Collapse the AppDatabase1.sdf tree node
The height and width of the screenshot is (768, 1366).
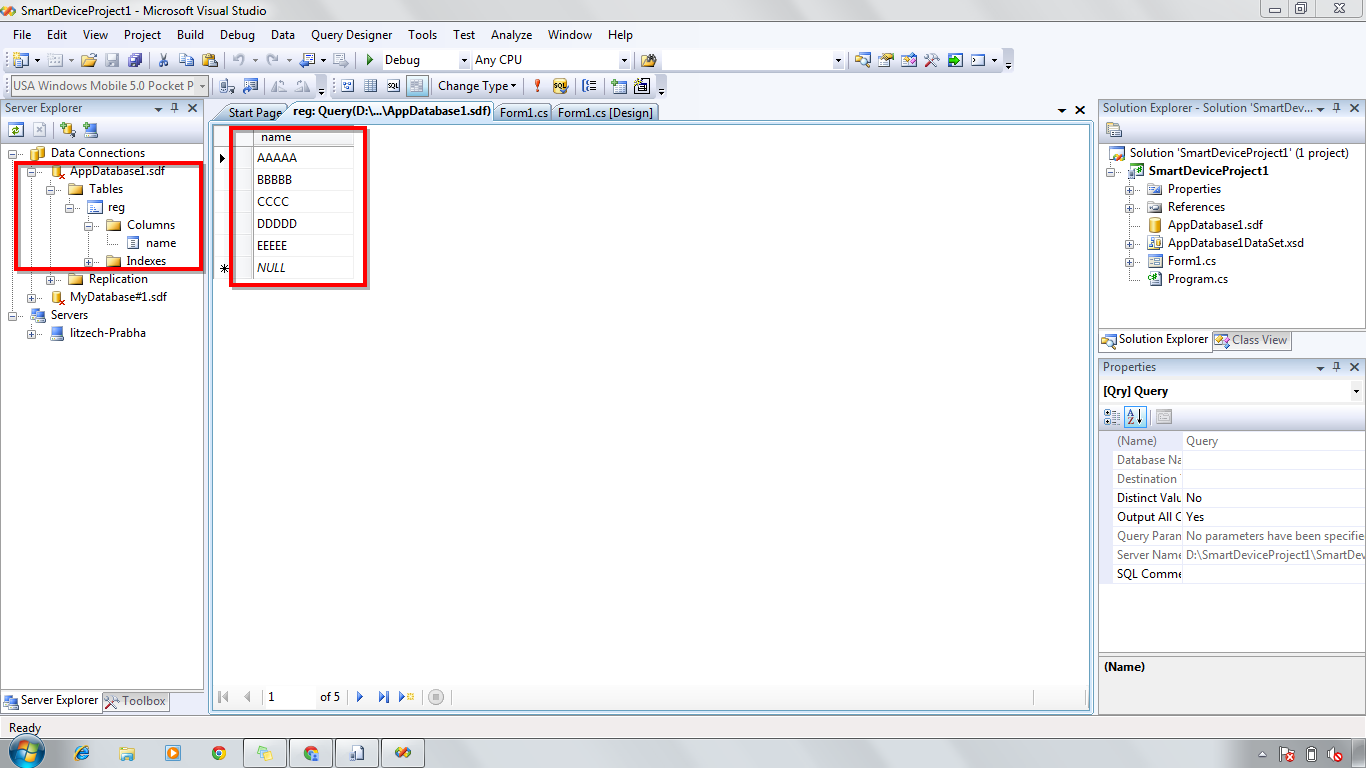(x=32, y=171)
